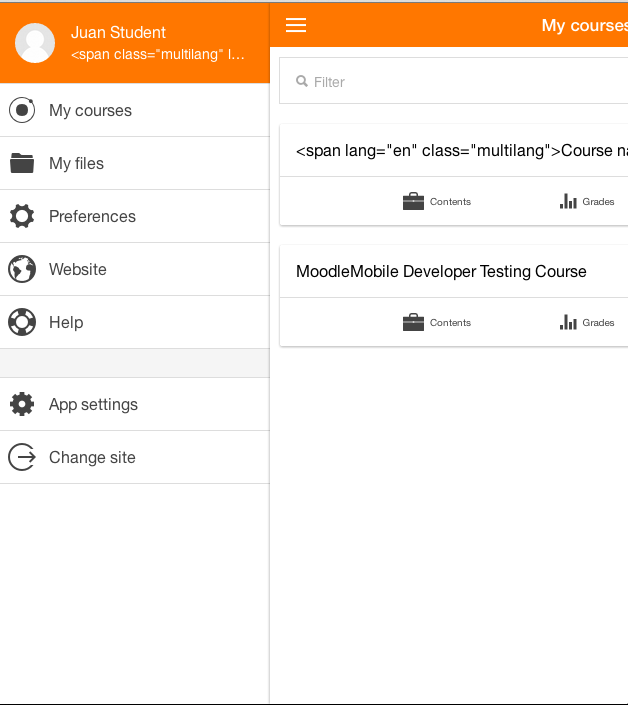
Task: Select Change site in the side menu
Action: click(135, 457)
